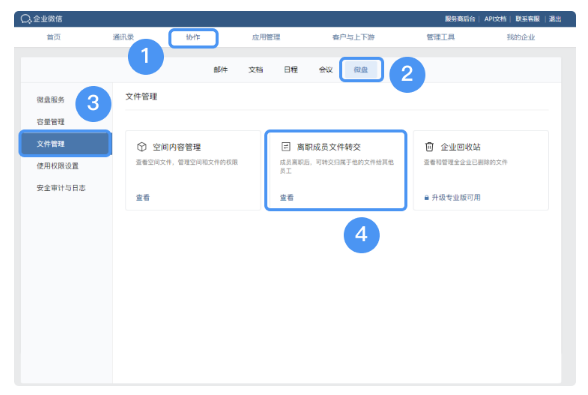Open 安全审计与日志 in the sidebar
The height and width of the screenshot is (395, 588).
[61, 188]
